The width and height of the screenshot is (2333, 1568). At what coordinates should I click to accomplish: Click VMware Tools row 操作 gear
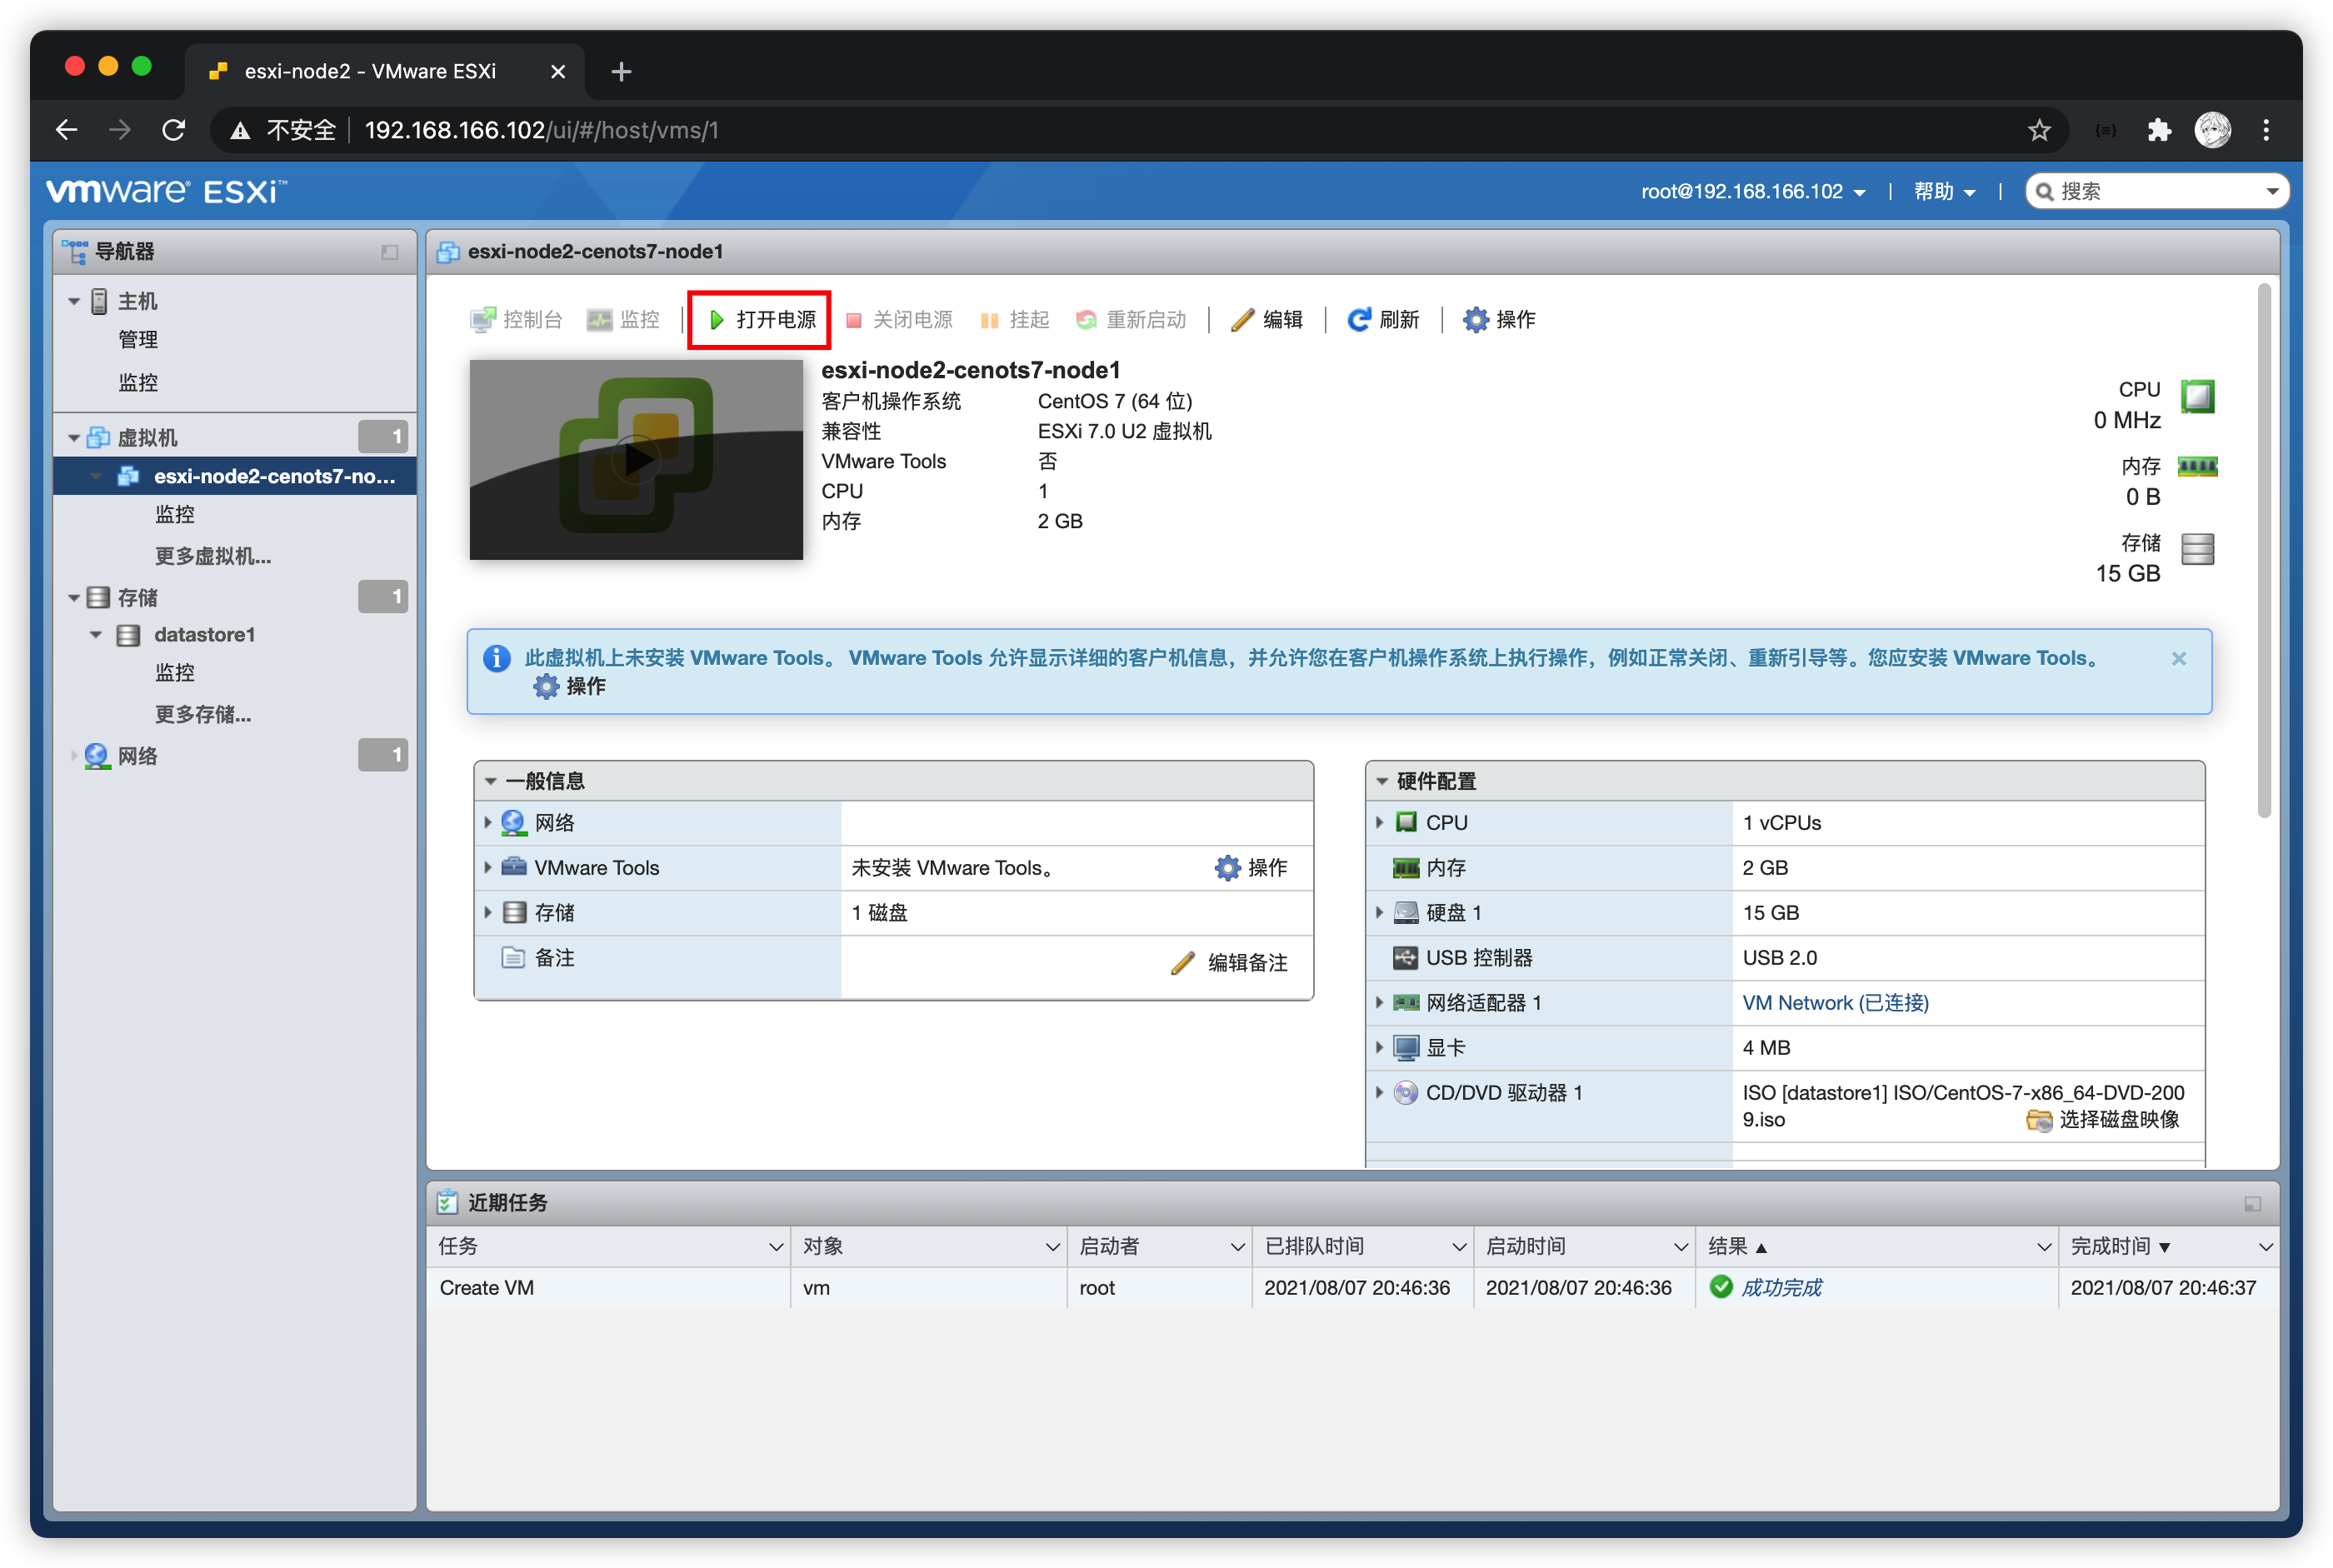(x=1227, y=868)
